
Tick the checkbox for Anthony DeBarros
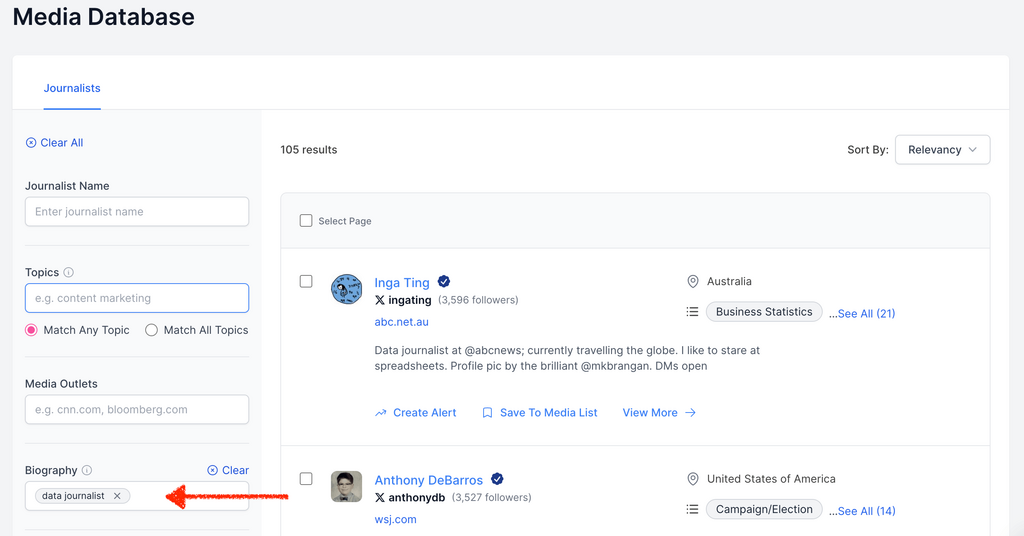306,479
